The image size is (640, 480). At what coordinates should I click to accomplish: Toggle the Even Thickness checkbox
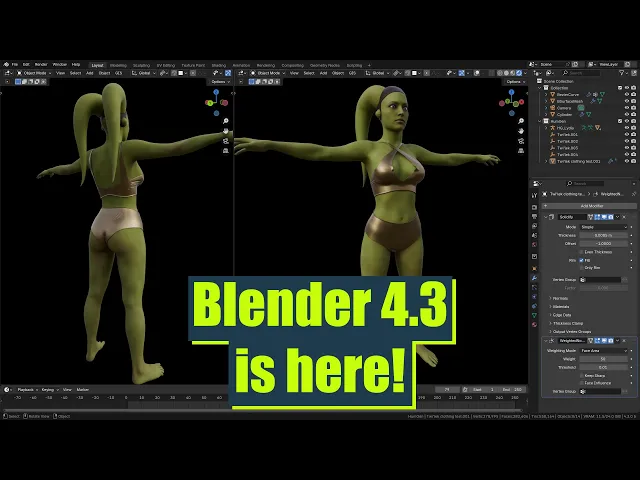pos(582,252)
